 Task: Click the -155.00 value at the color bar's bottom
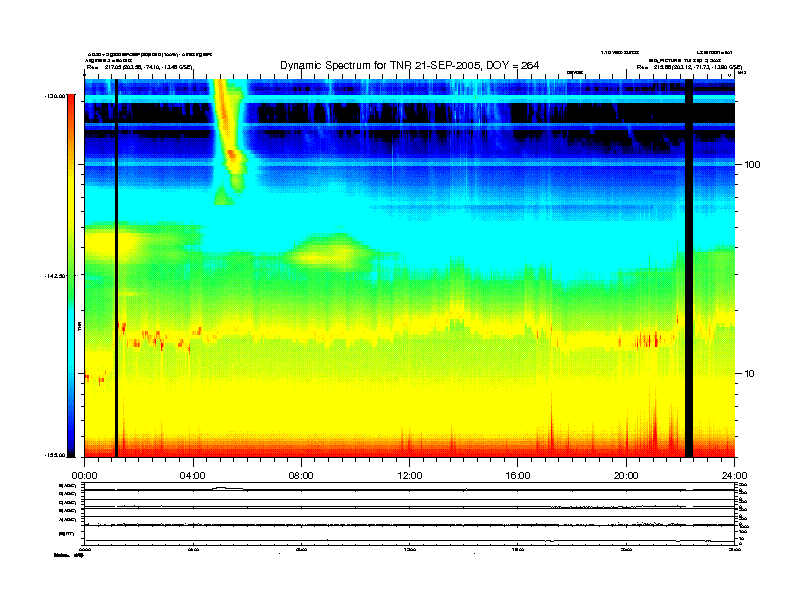coord(55,455)
